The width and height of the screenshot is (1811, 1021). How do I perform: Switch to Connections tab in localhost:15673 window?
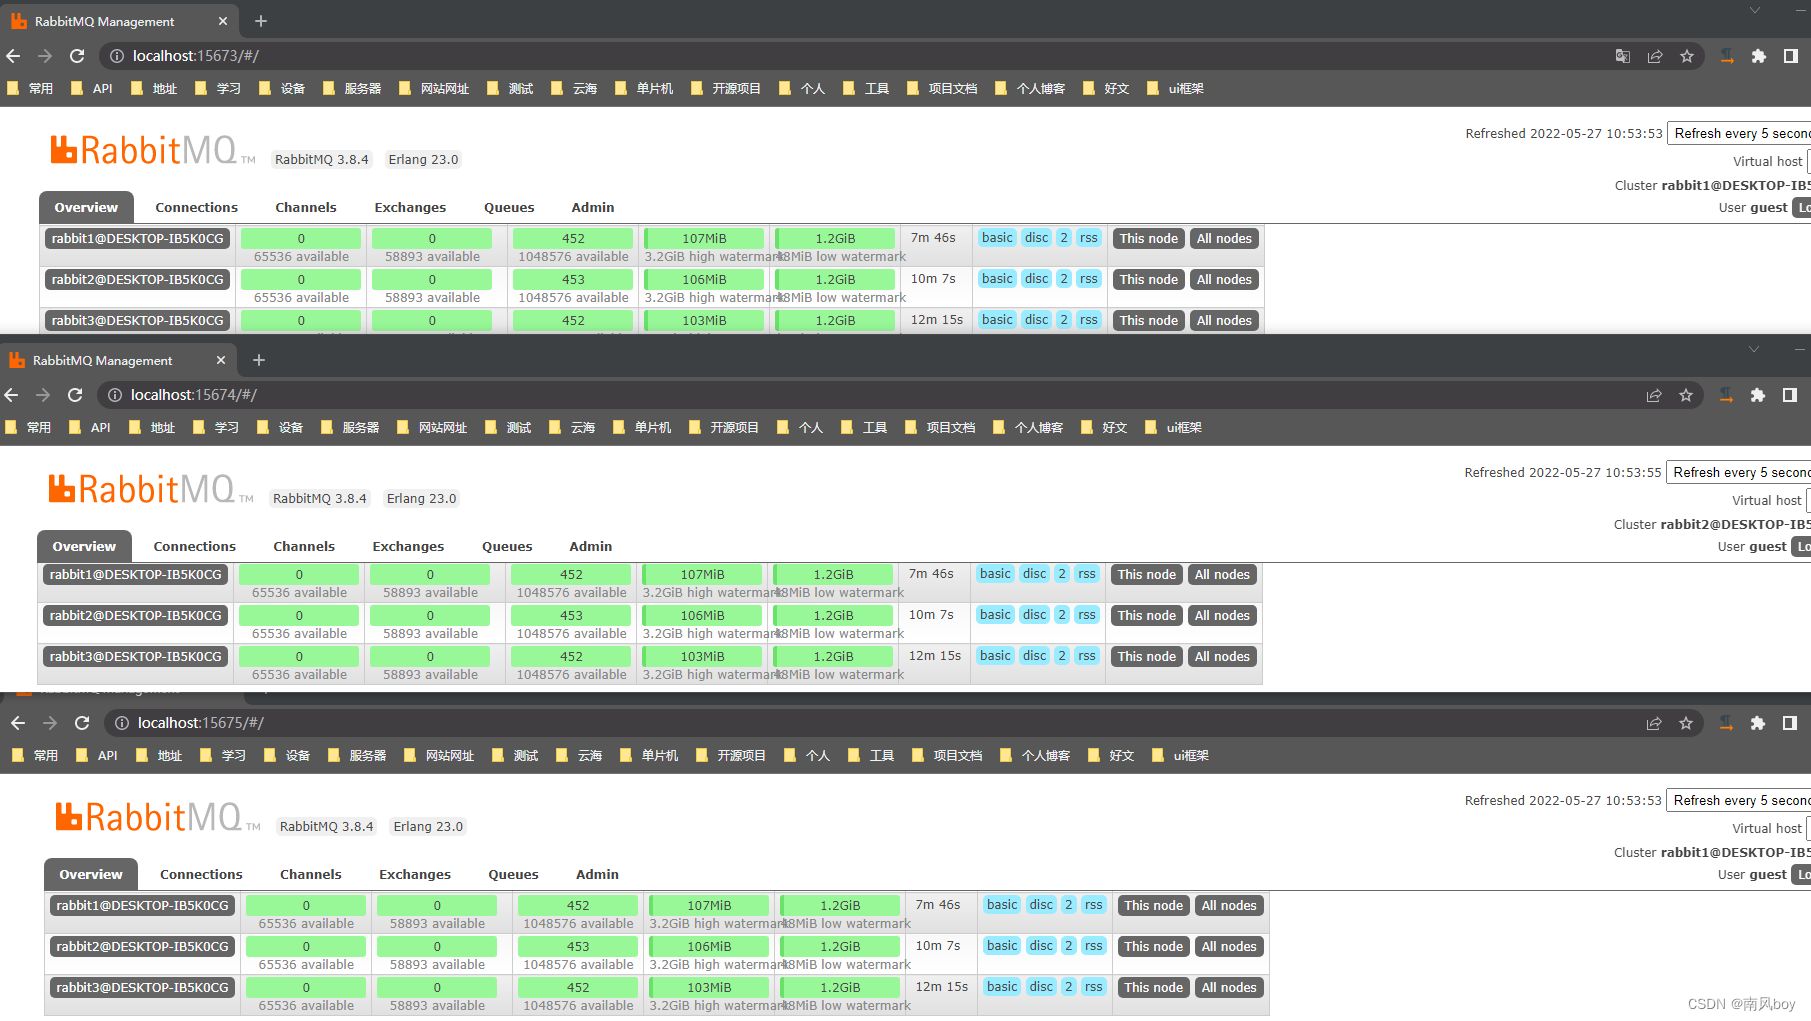tap(197, 208)
